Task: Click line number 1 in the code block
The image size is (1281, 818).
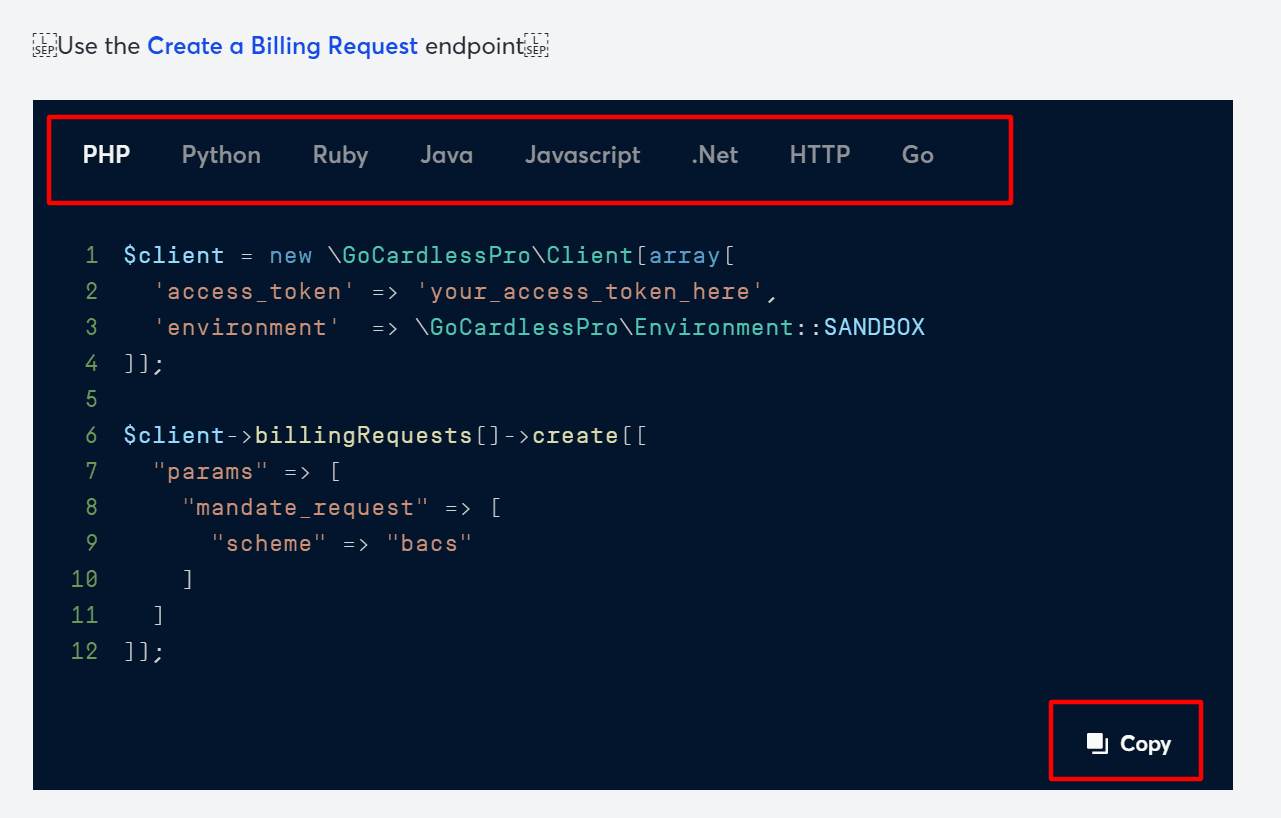Action: point(91,255)
